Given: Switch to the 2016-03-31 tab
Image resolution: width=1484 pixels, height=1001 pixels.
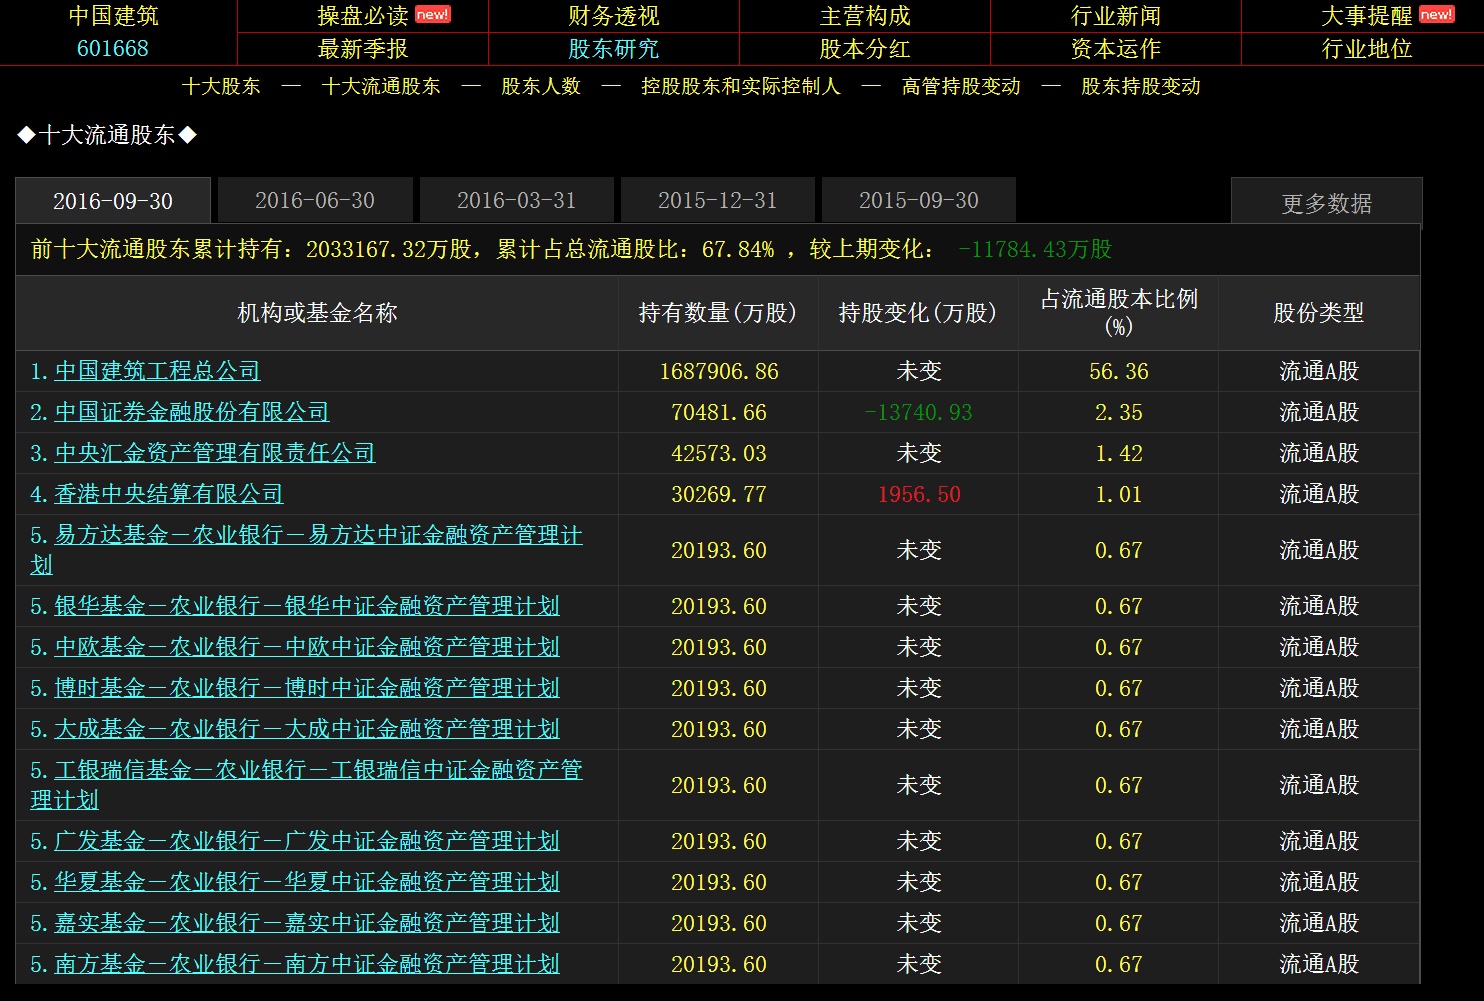Looking at the screenshot, I should coord(516,200).
